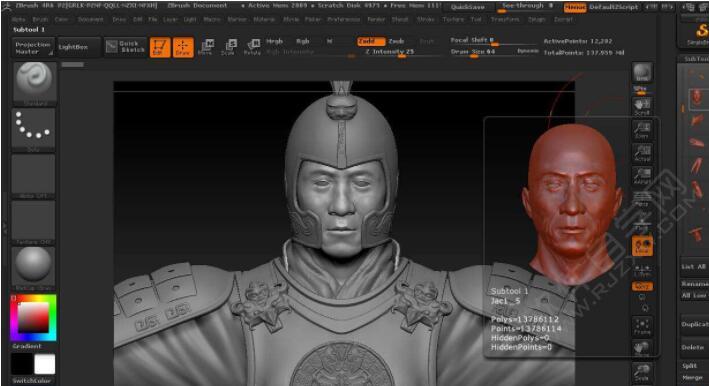Click the Scroll canvas icon
The height and width of the screenshot is (386, 709).
pos(642,106)
